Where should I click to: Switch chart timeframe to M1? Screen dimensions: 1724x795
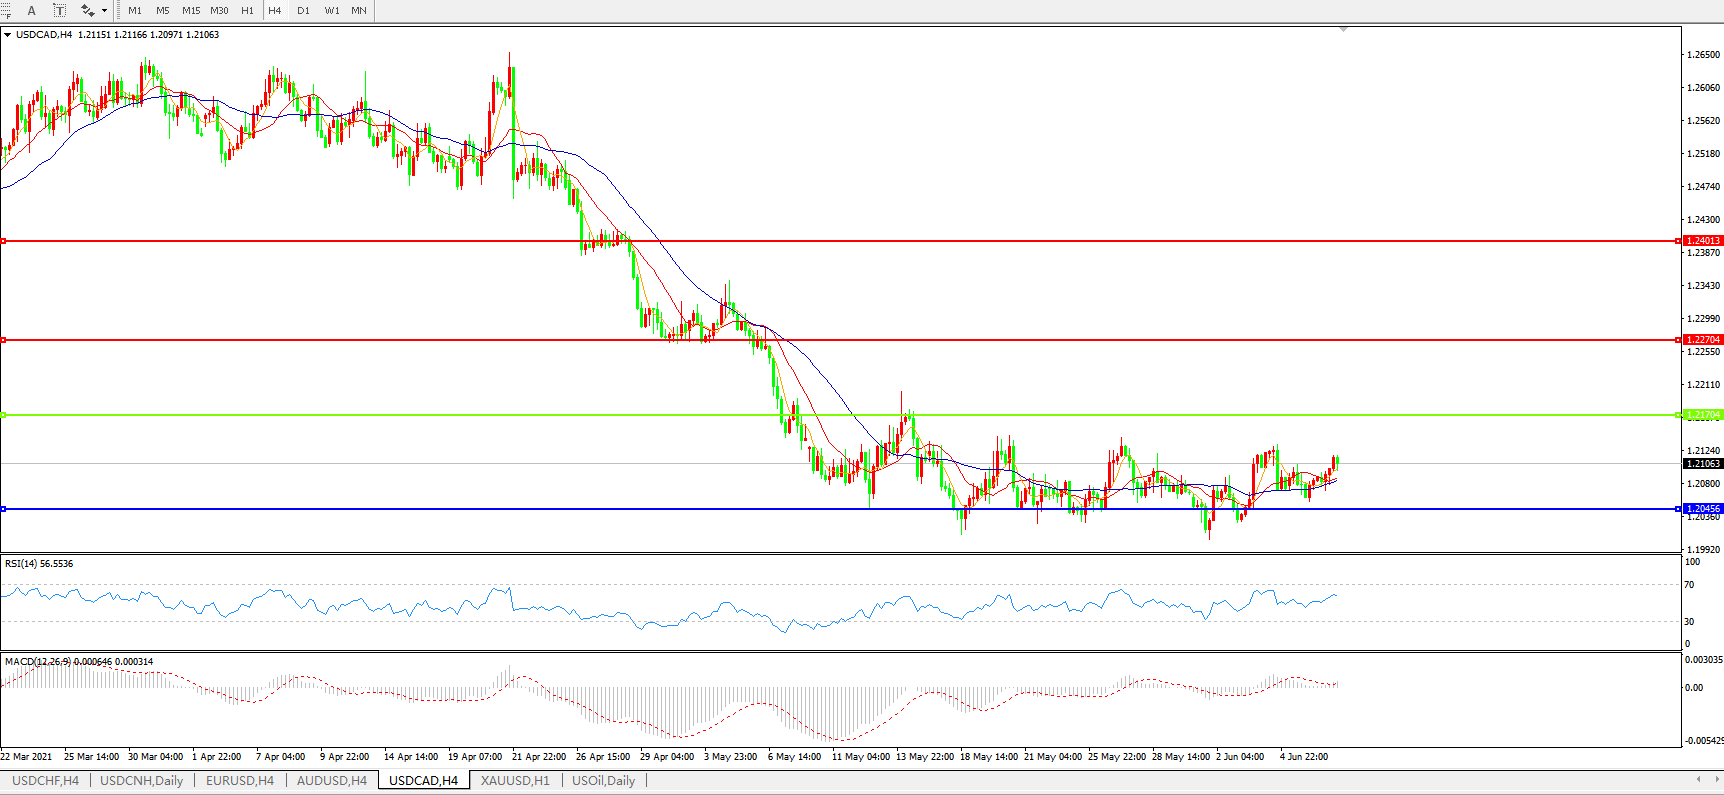pos(135,10)
